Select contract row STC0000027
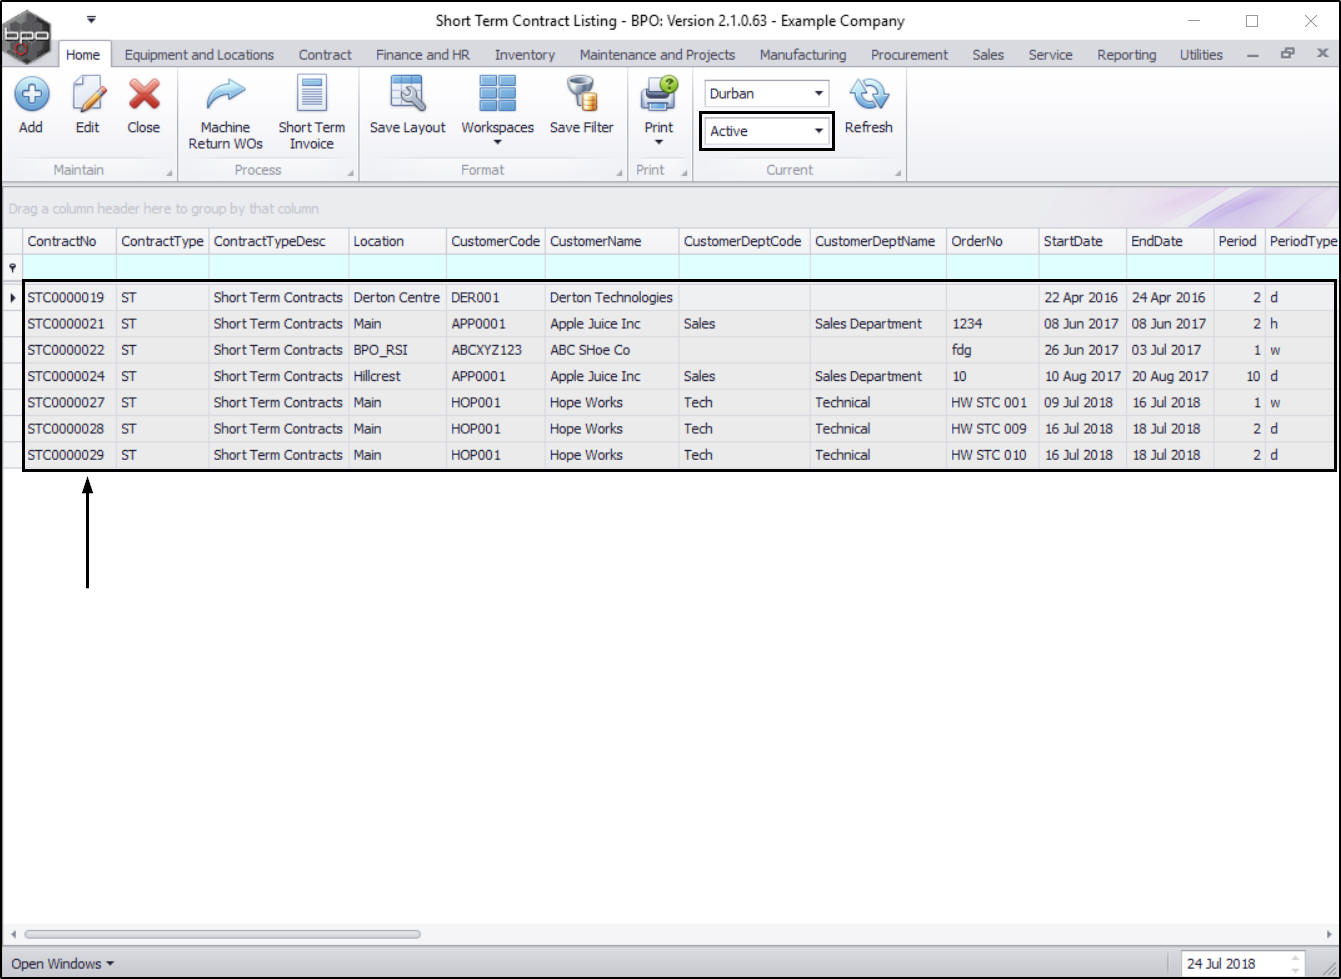Image resolution: width=1341 pixels, height=979 pixels. 679,402
